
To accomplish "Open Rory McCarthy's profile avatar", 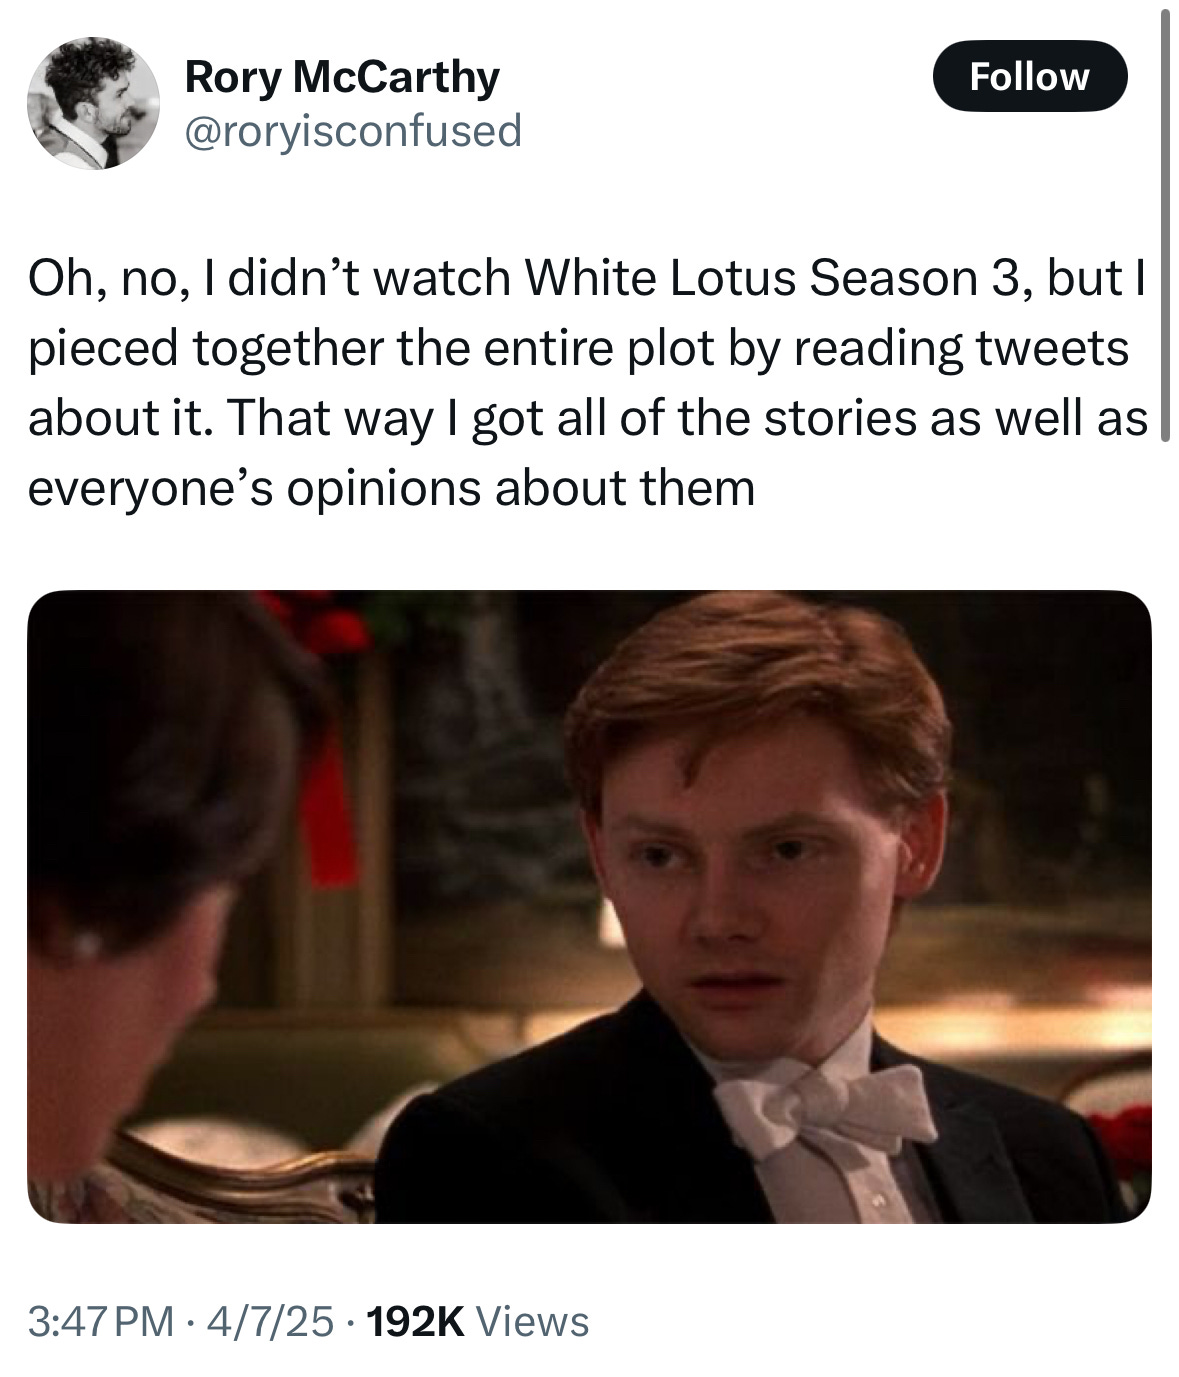I will coord(92,103).
